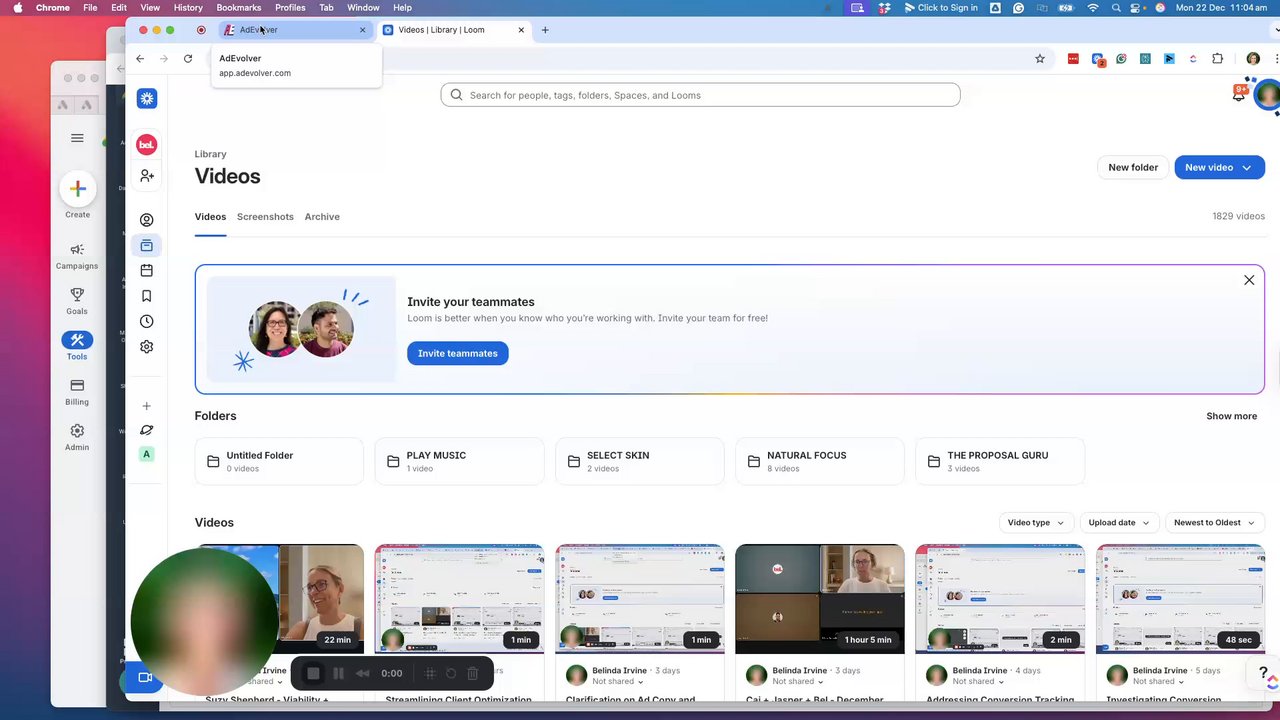Click Show more folders link
Screen dimensions: 1280x720
1231,416
